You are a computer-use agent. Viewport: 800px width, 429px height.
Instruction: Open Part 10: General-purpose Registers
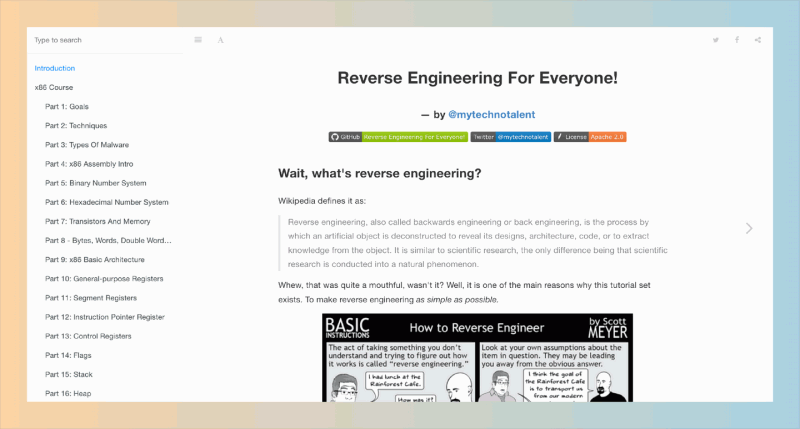(x=104, y=279)
